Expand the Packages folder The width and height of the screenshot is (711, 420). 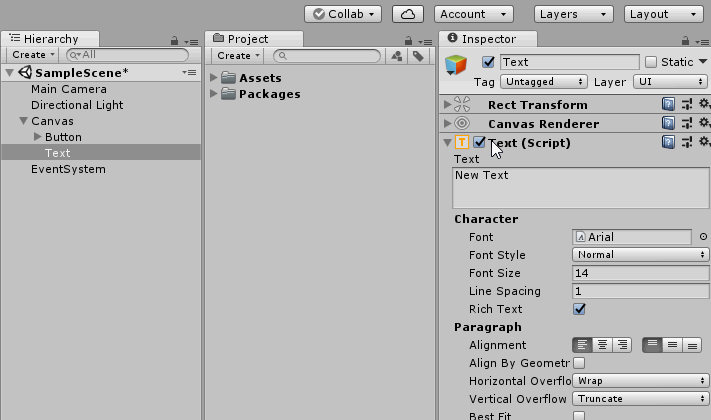click(x=214, y=93)
